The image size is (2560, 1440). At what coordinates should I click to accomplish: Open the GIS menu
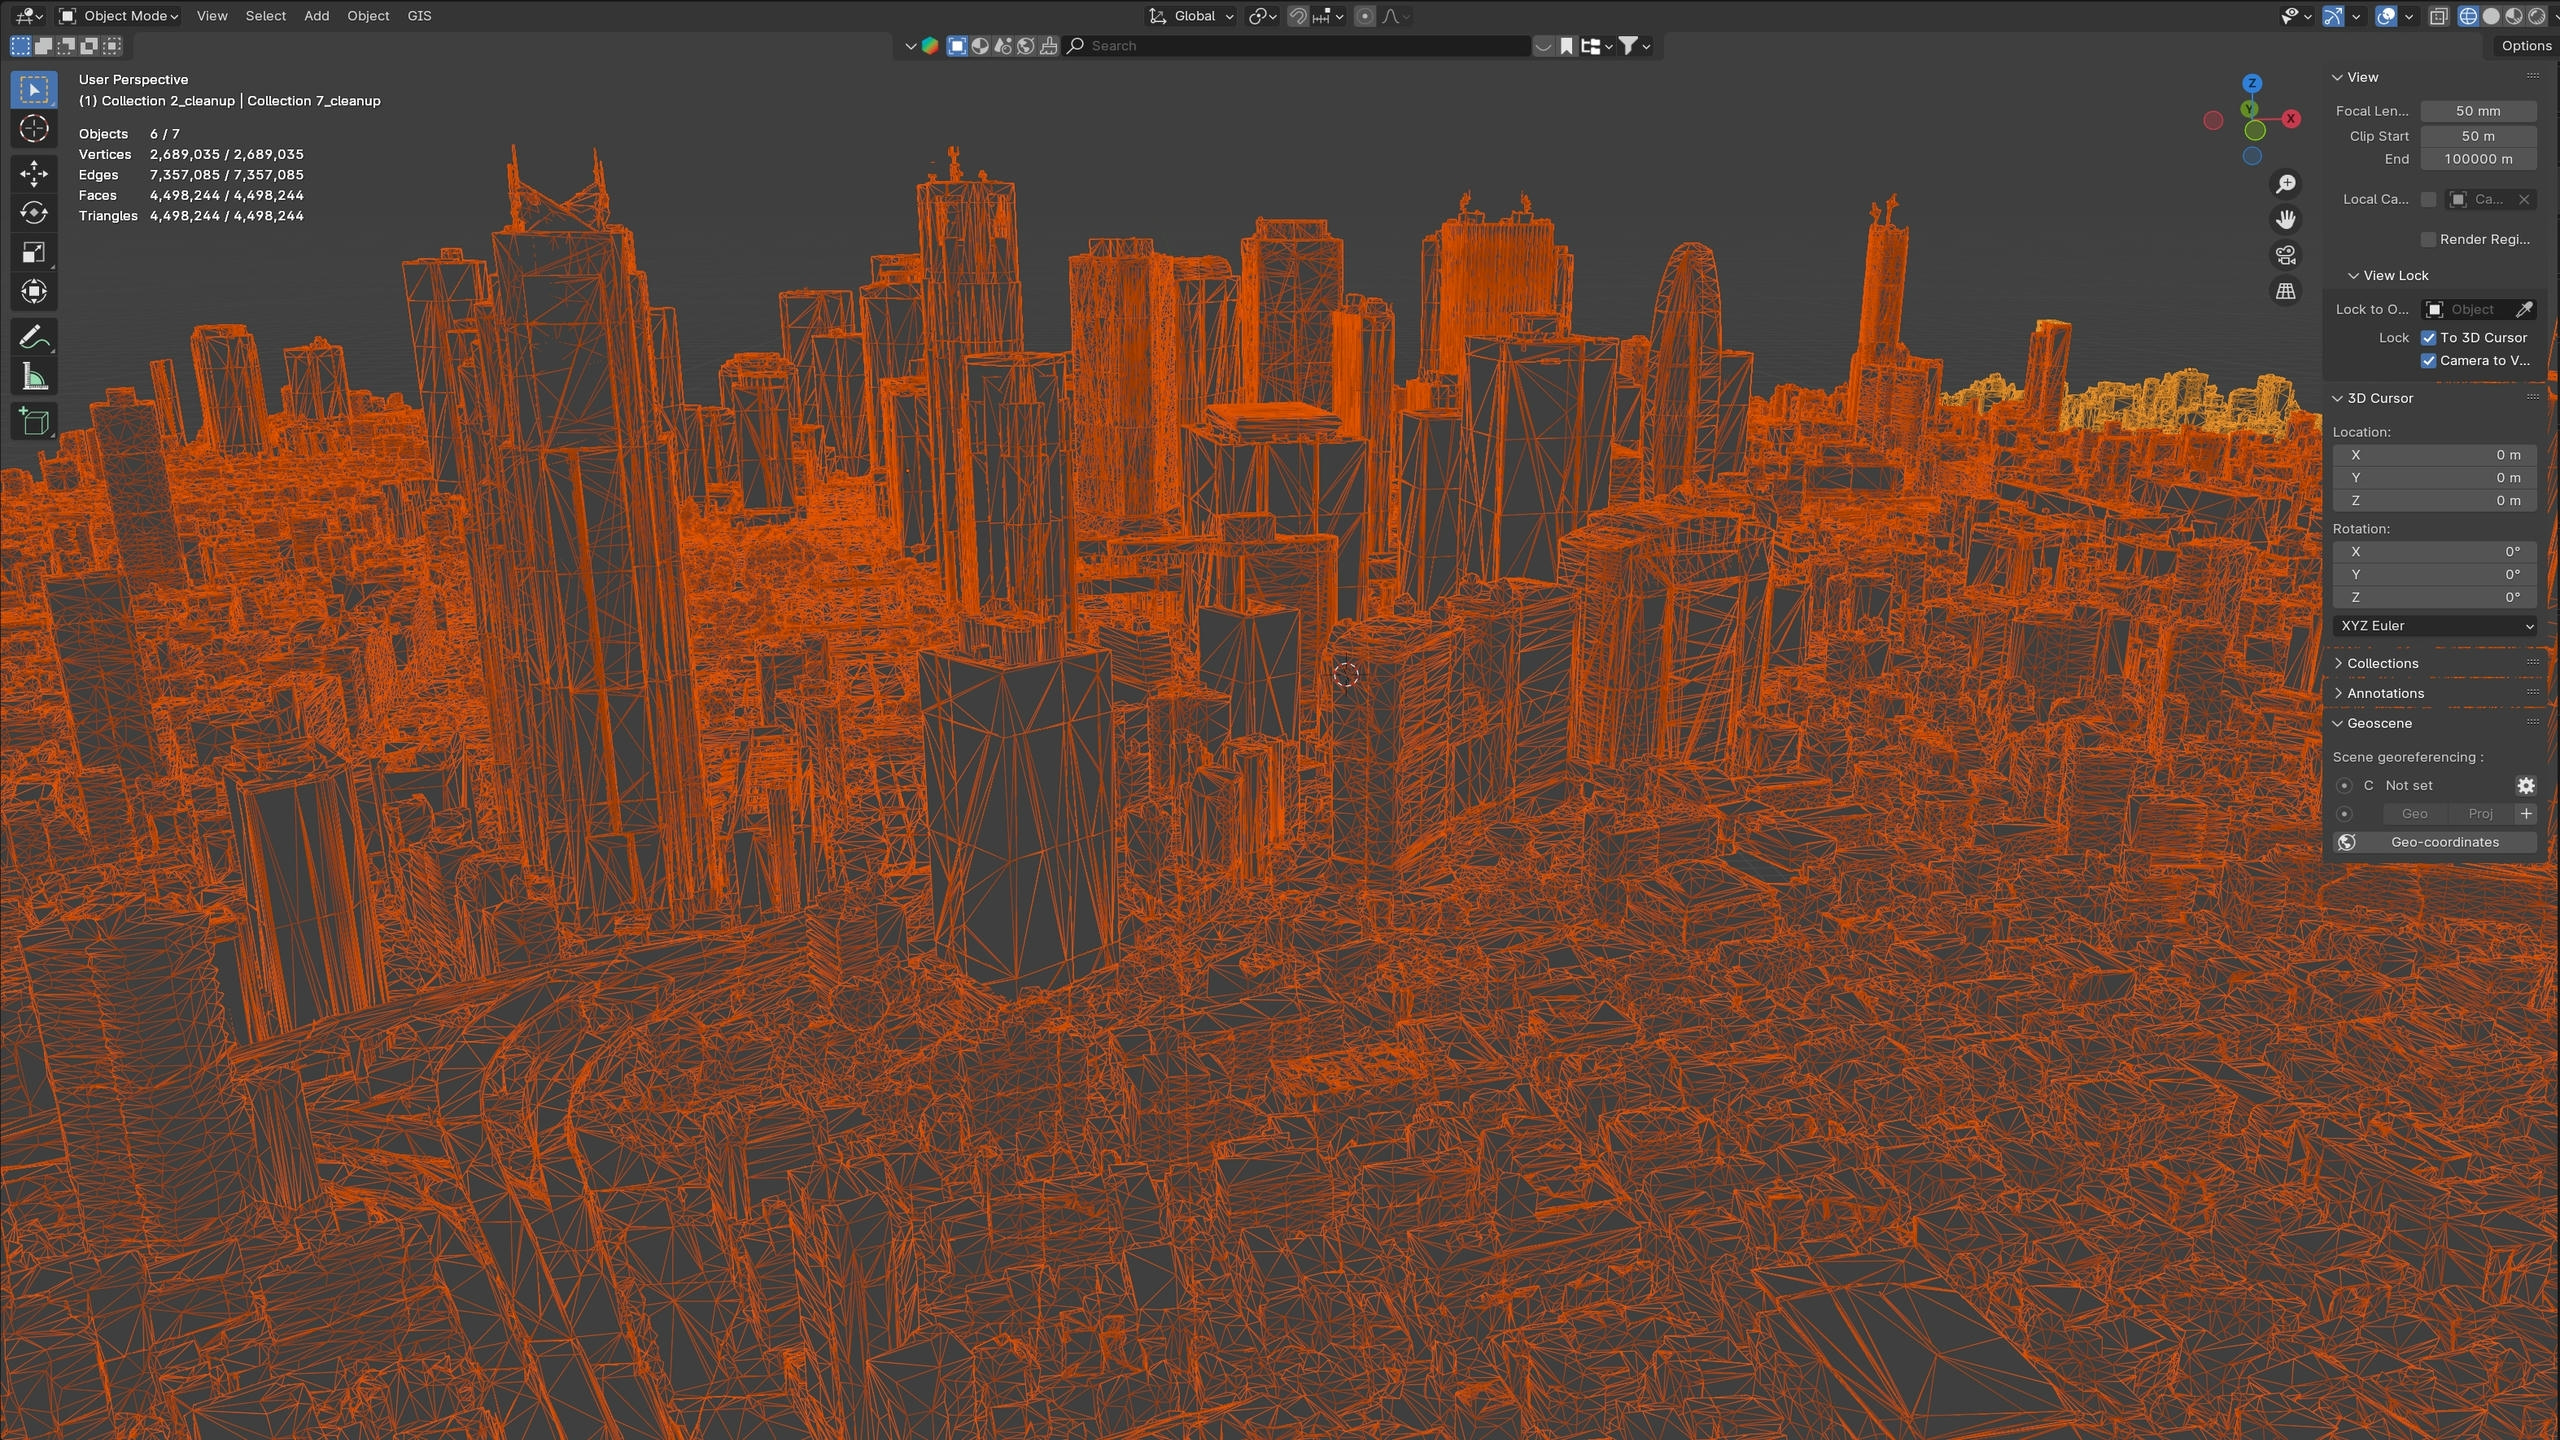pyautogui.click(x=419, y=16)
